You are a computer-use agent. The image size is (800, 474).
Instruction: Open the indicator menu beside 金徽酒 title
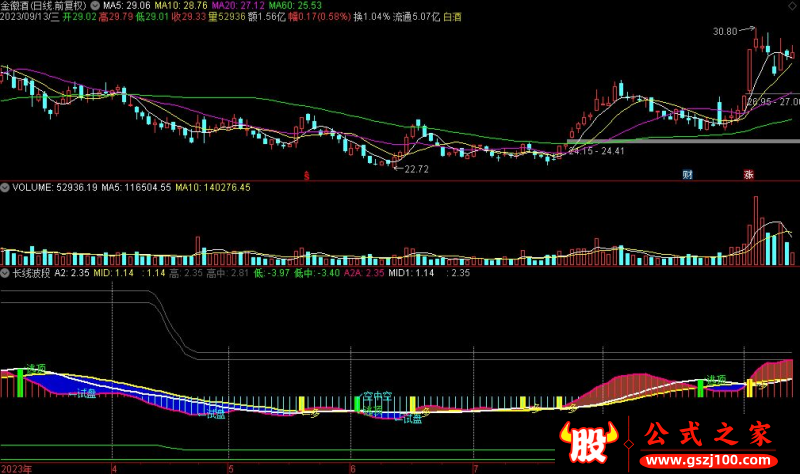(x=95, y=6)
